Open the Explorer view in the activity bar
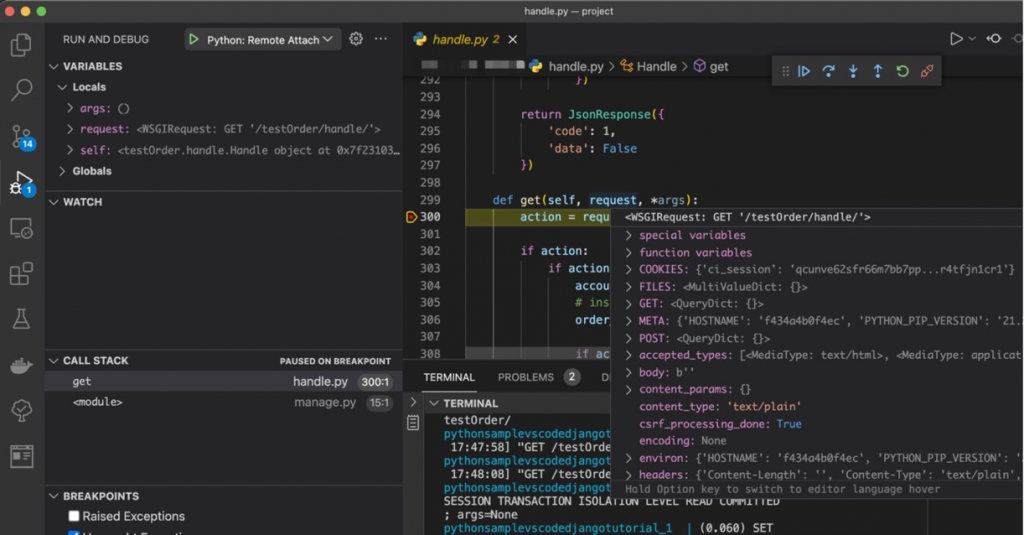The width and height of the screenshot is (1024, 535). (x=21, y=45)
